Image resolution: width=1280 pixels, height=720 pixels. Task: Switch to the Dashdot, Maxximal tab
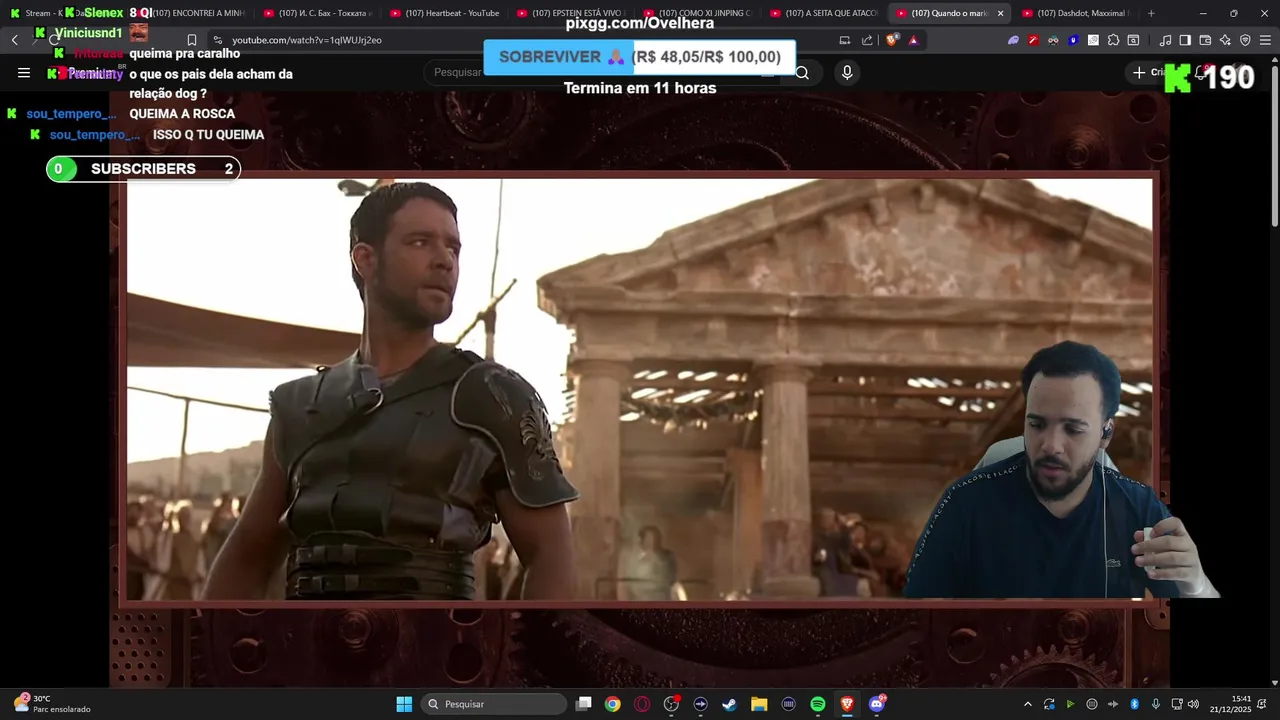click(1076, 13)
